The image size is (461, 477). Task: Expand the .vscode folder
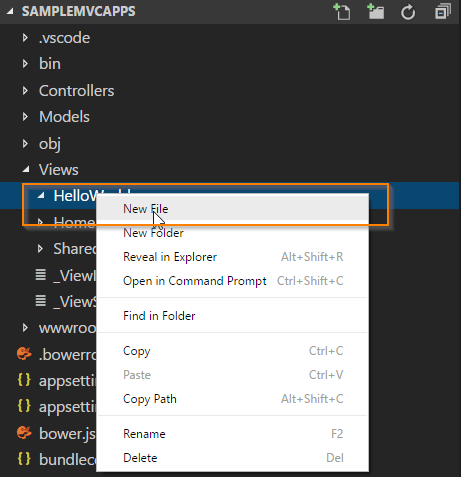click(x=25, y=38)
